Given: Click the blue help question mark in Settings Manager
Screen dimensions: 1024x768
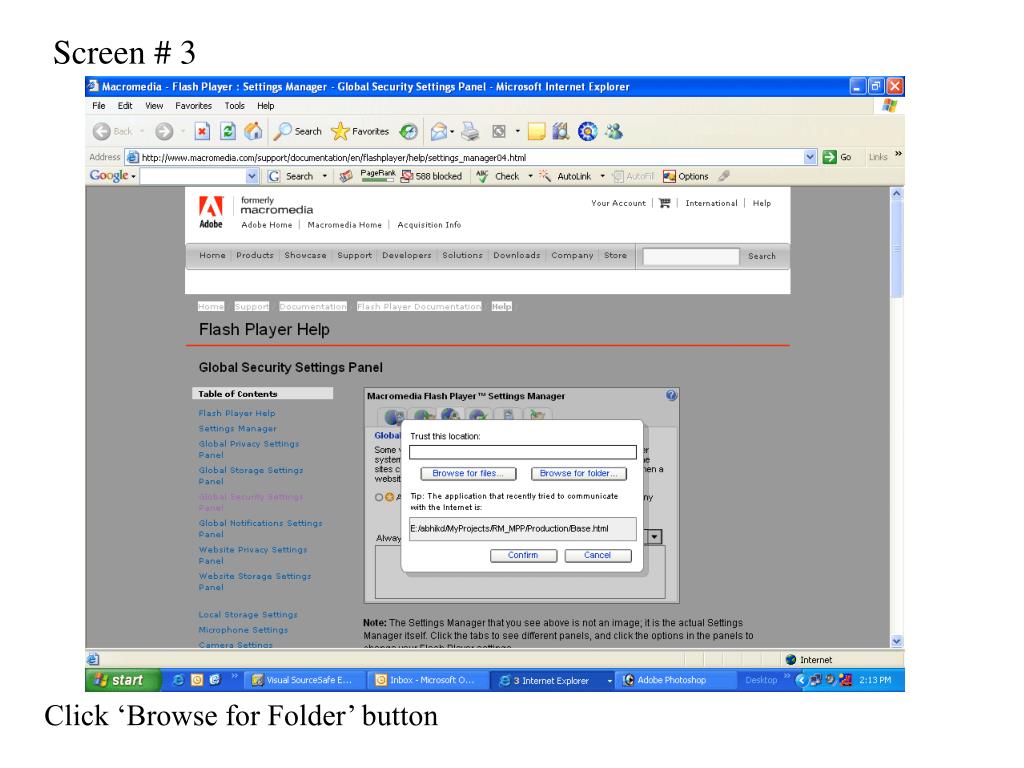Looking at the screenshot, I should (x=671, y=395).
